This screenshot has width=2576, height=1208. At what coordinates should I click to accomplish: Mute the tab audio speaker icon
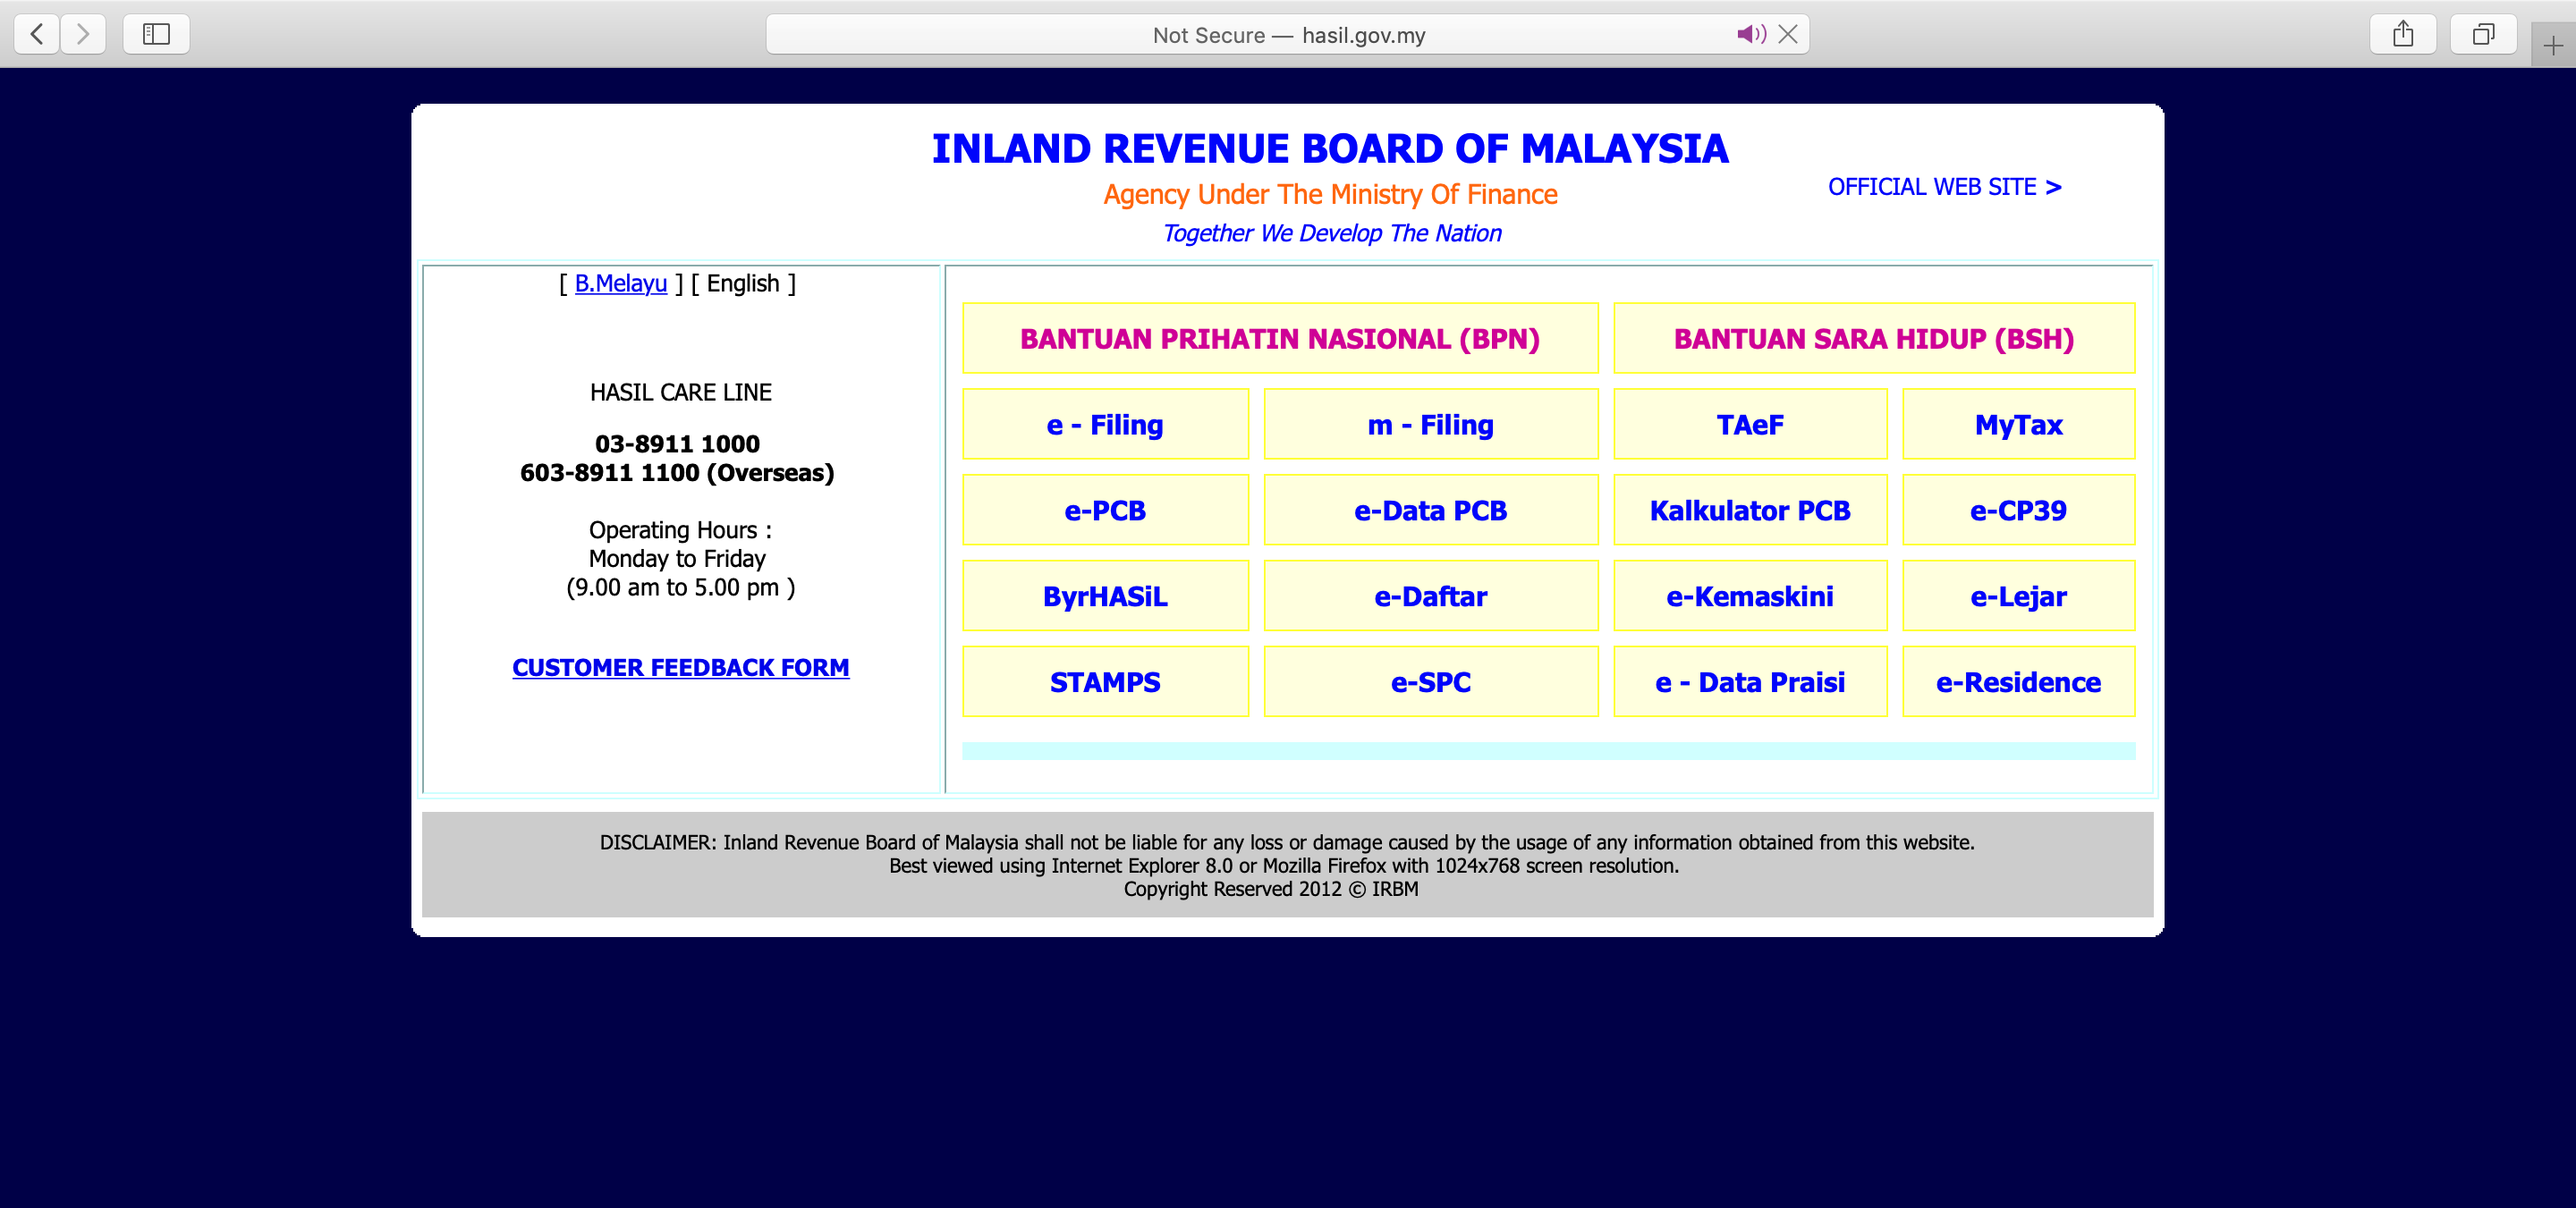1751,35
